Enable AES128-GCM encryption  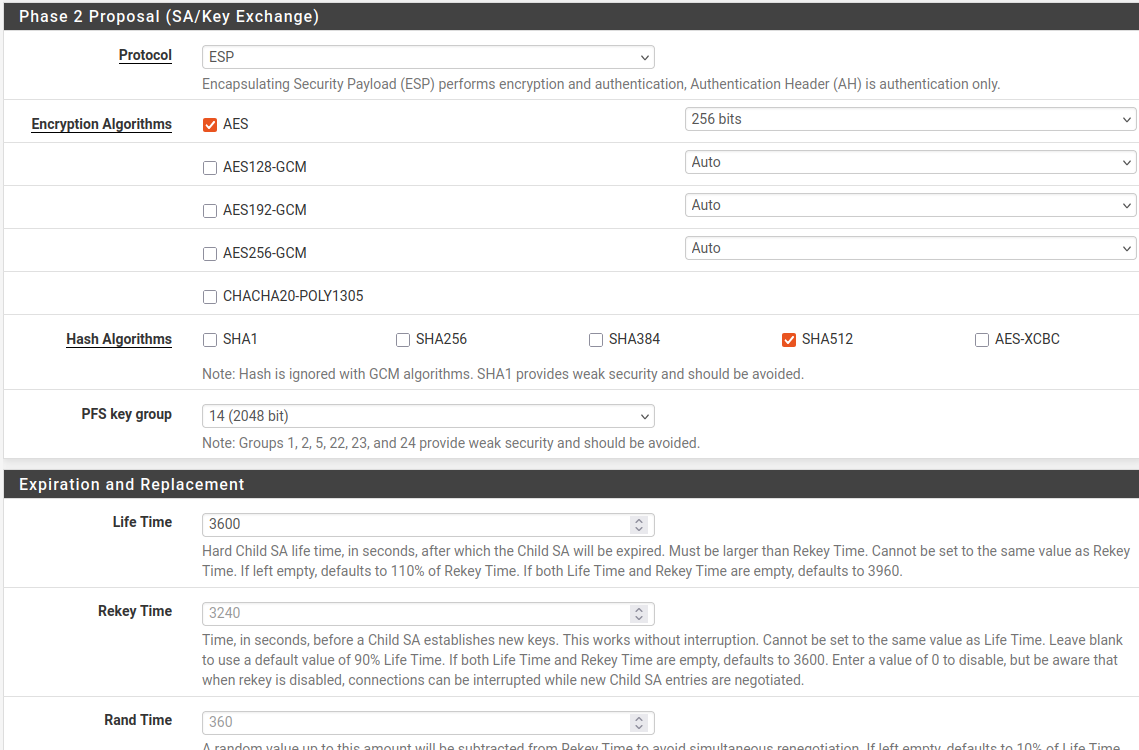click(x=209, y=167)
